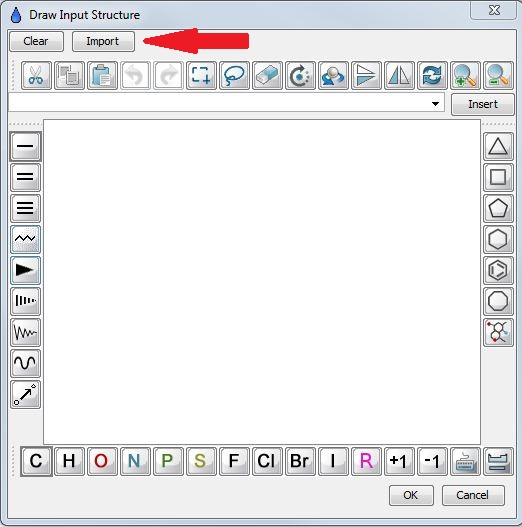Select the Phosphorus P atom
This screenshot has height=527, width=522.
[168, 461]
